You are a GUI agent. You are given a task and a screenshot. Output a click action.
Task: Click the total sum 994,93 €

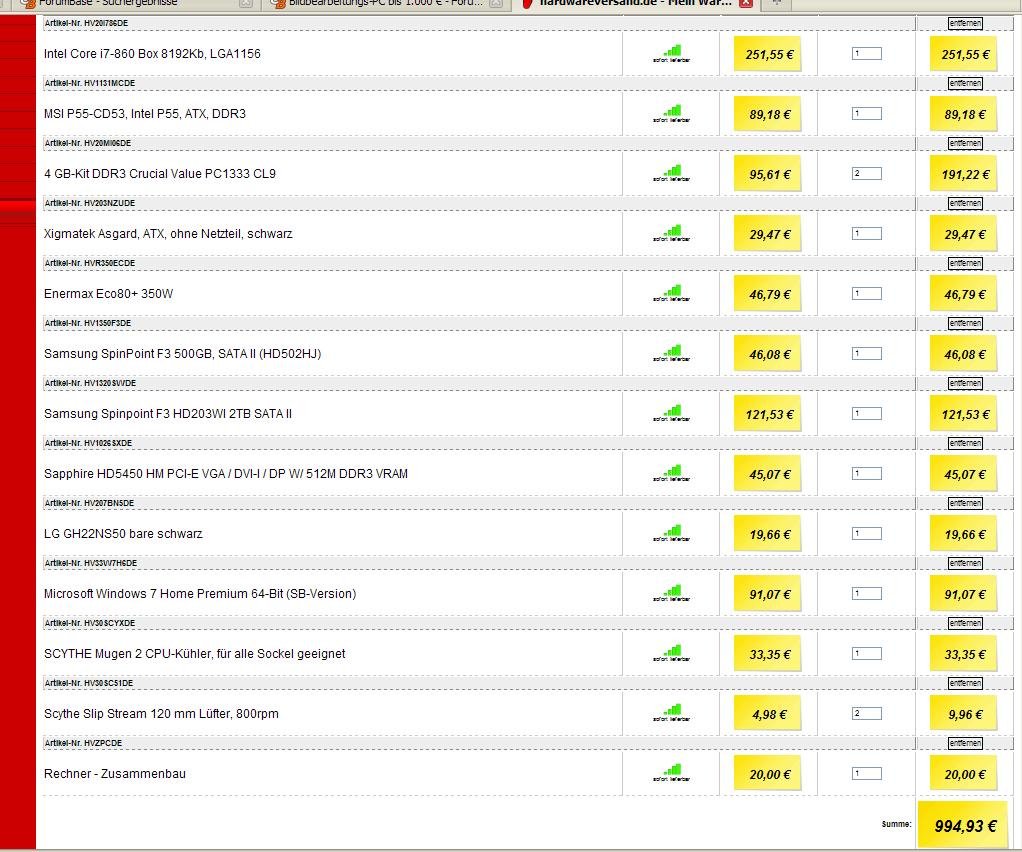(965, 825)
